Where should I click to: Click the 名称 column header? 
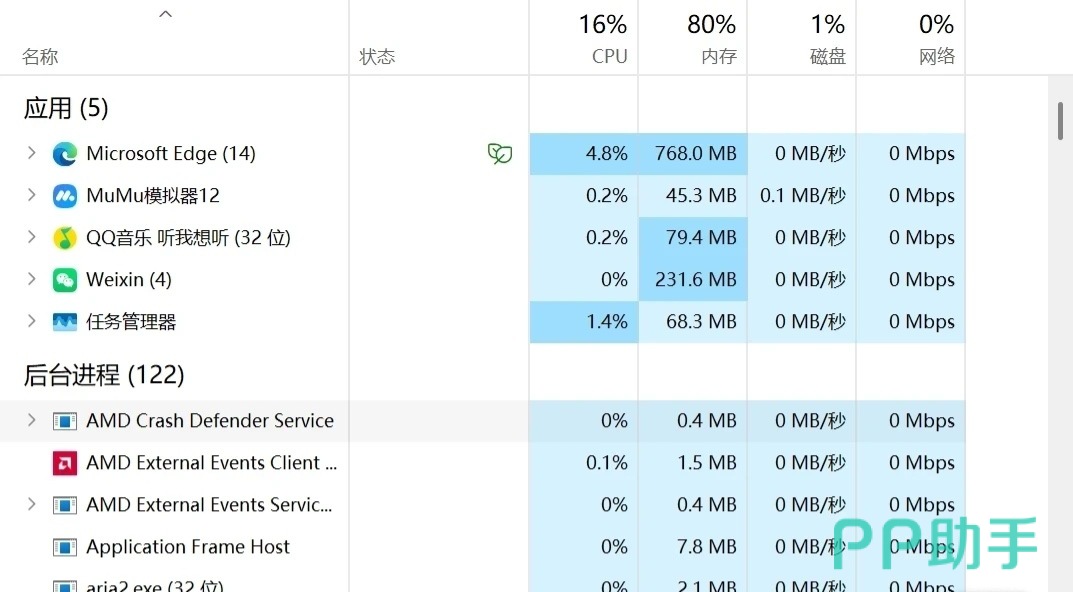point(41,57)
